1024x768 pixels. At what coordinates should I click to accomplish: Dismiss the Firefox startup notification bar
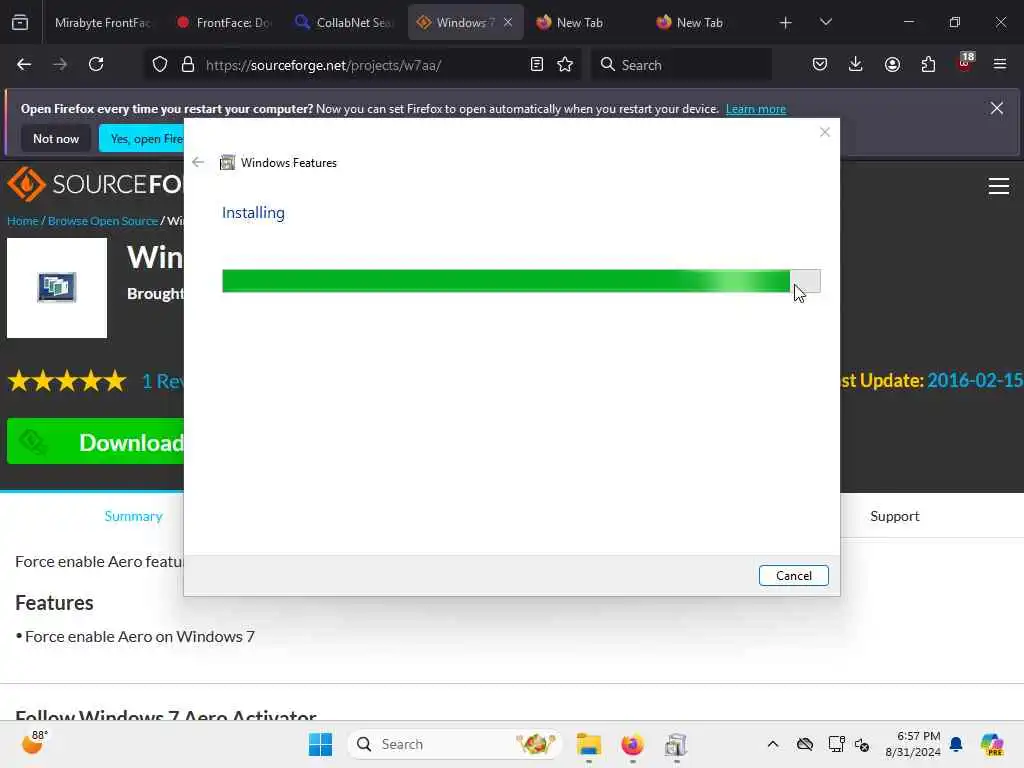997,108
